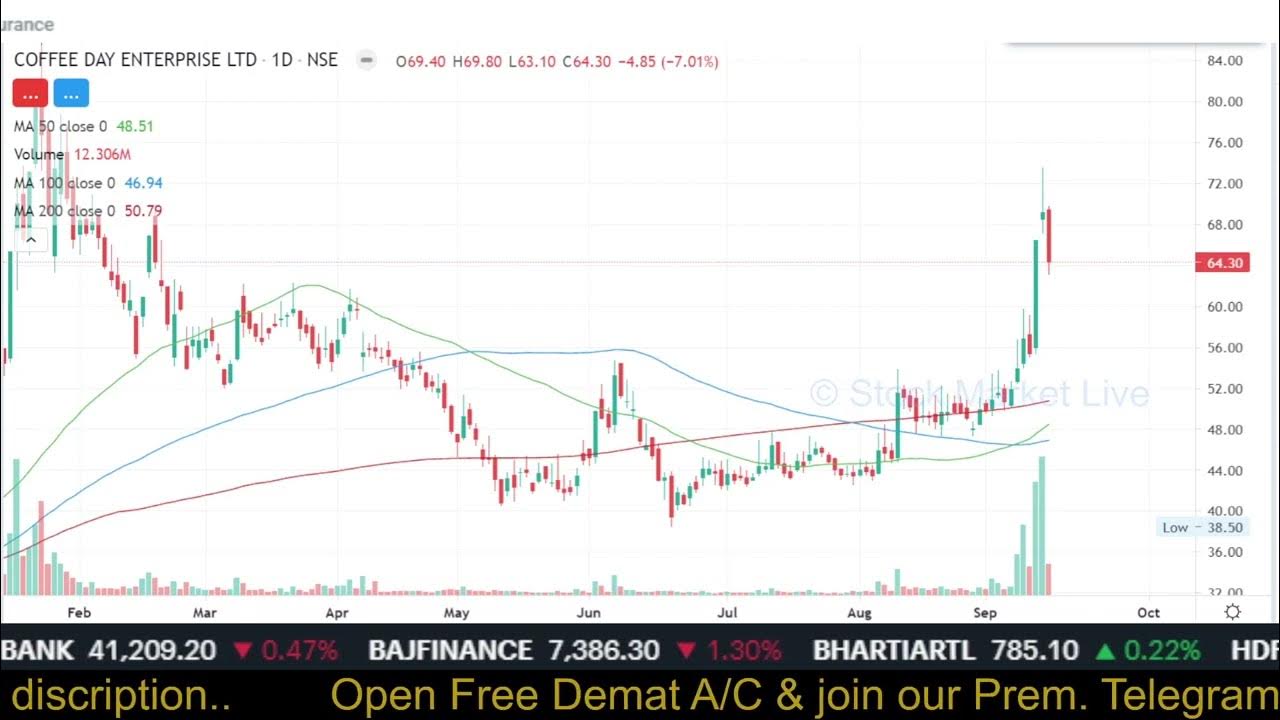Image resolution: width=1280 pixels, height=720 pixels.
Task: Click the BHARTIARTL 785.10 ticker entry
Action: tap(1007, 650)
